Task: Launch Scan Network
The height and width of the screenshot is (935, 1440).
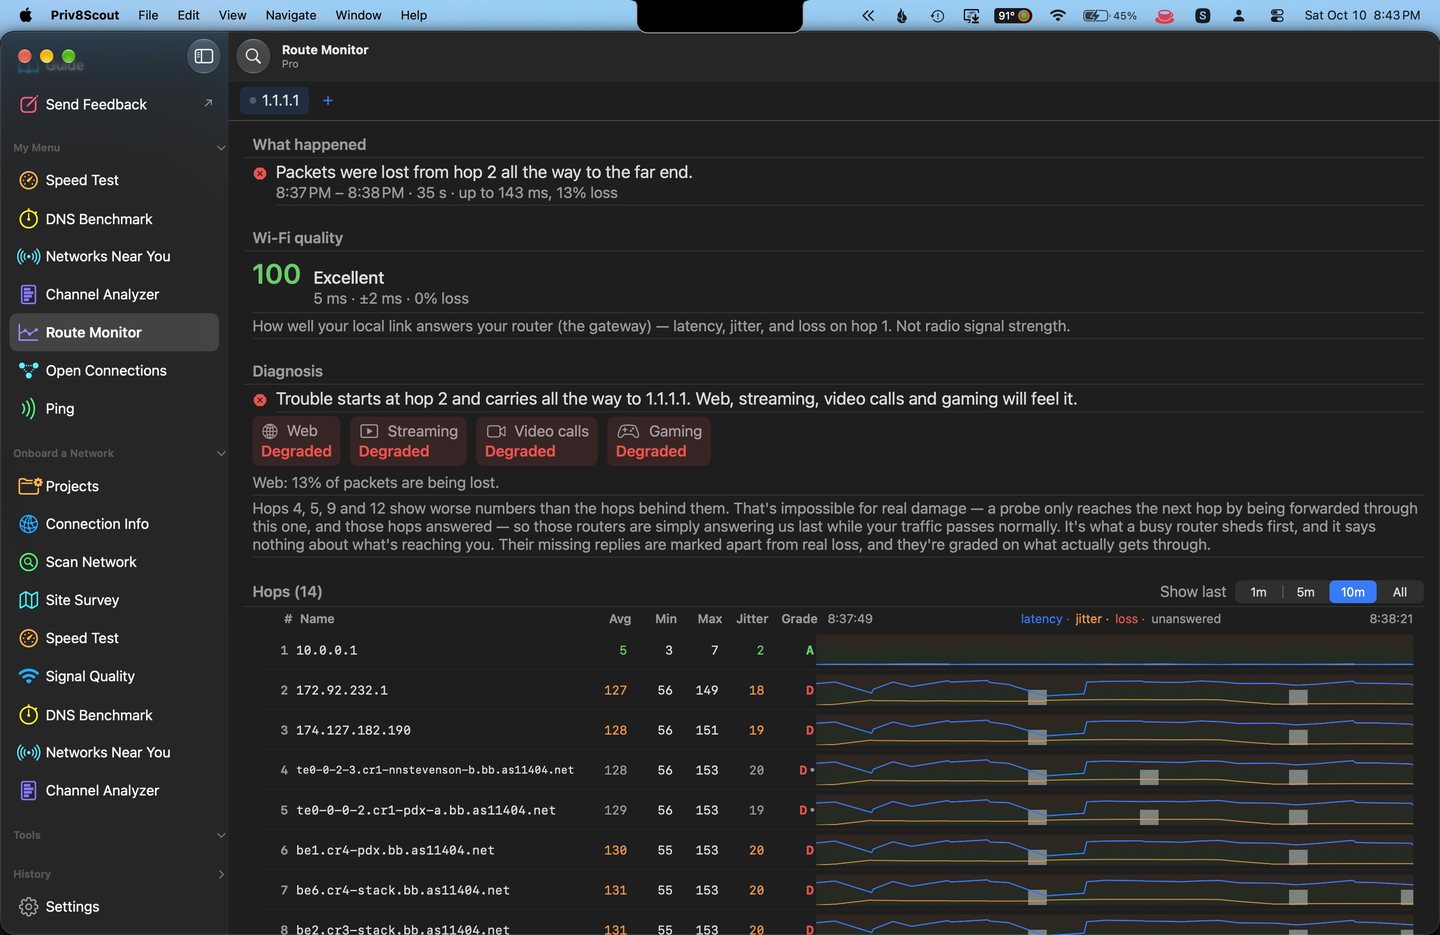Action: pos(115,562)
